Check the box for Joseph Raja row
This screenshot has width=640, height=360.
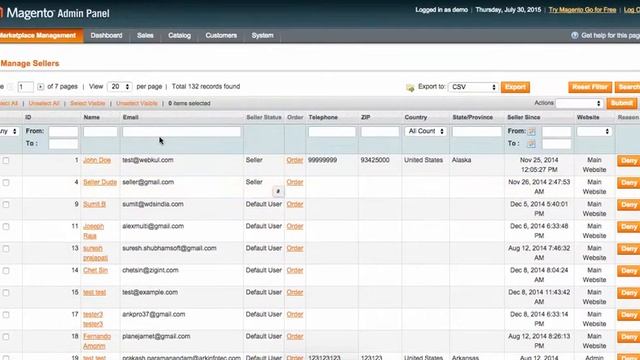tap(6, 227)
